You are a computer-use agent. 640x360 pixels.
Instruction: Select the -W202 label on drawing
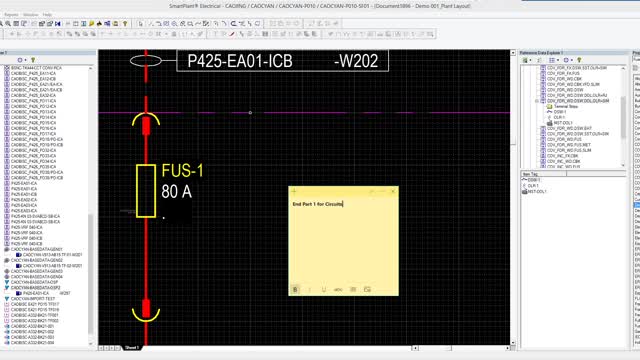pos(356,61)
